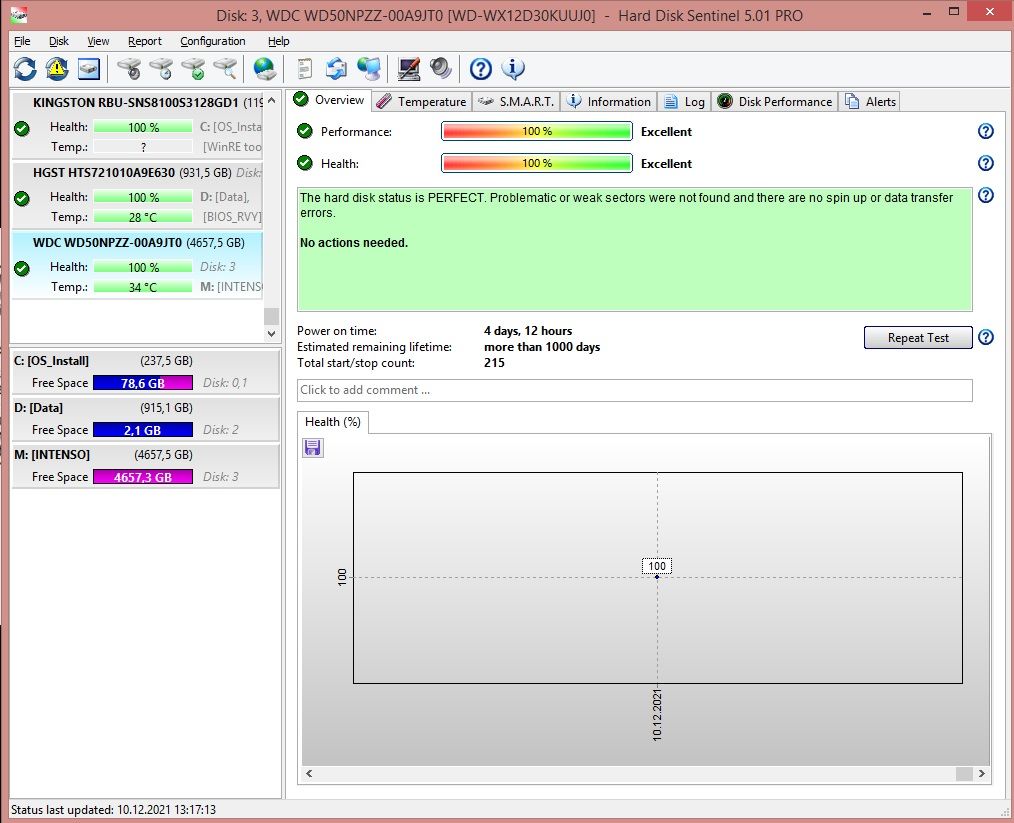
Task: Open the Report menu
Action: coord(145,41)
